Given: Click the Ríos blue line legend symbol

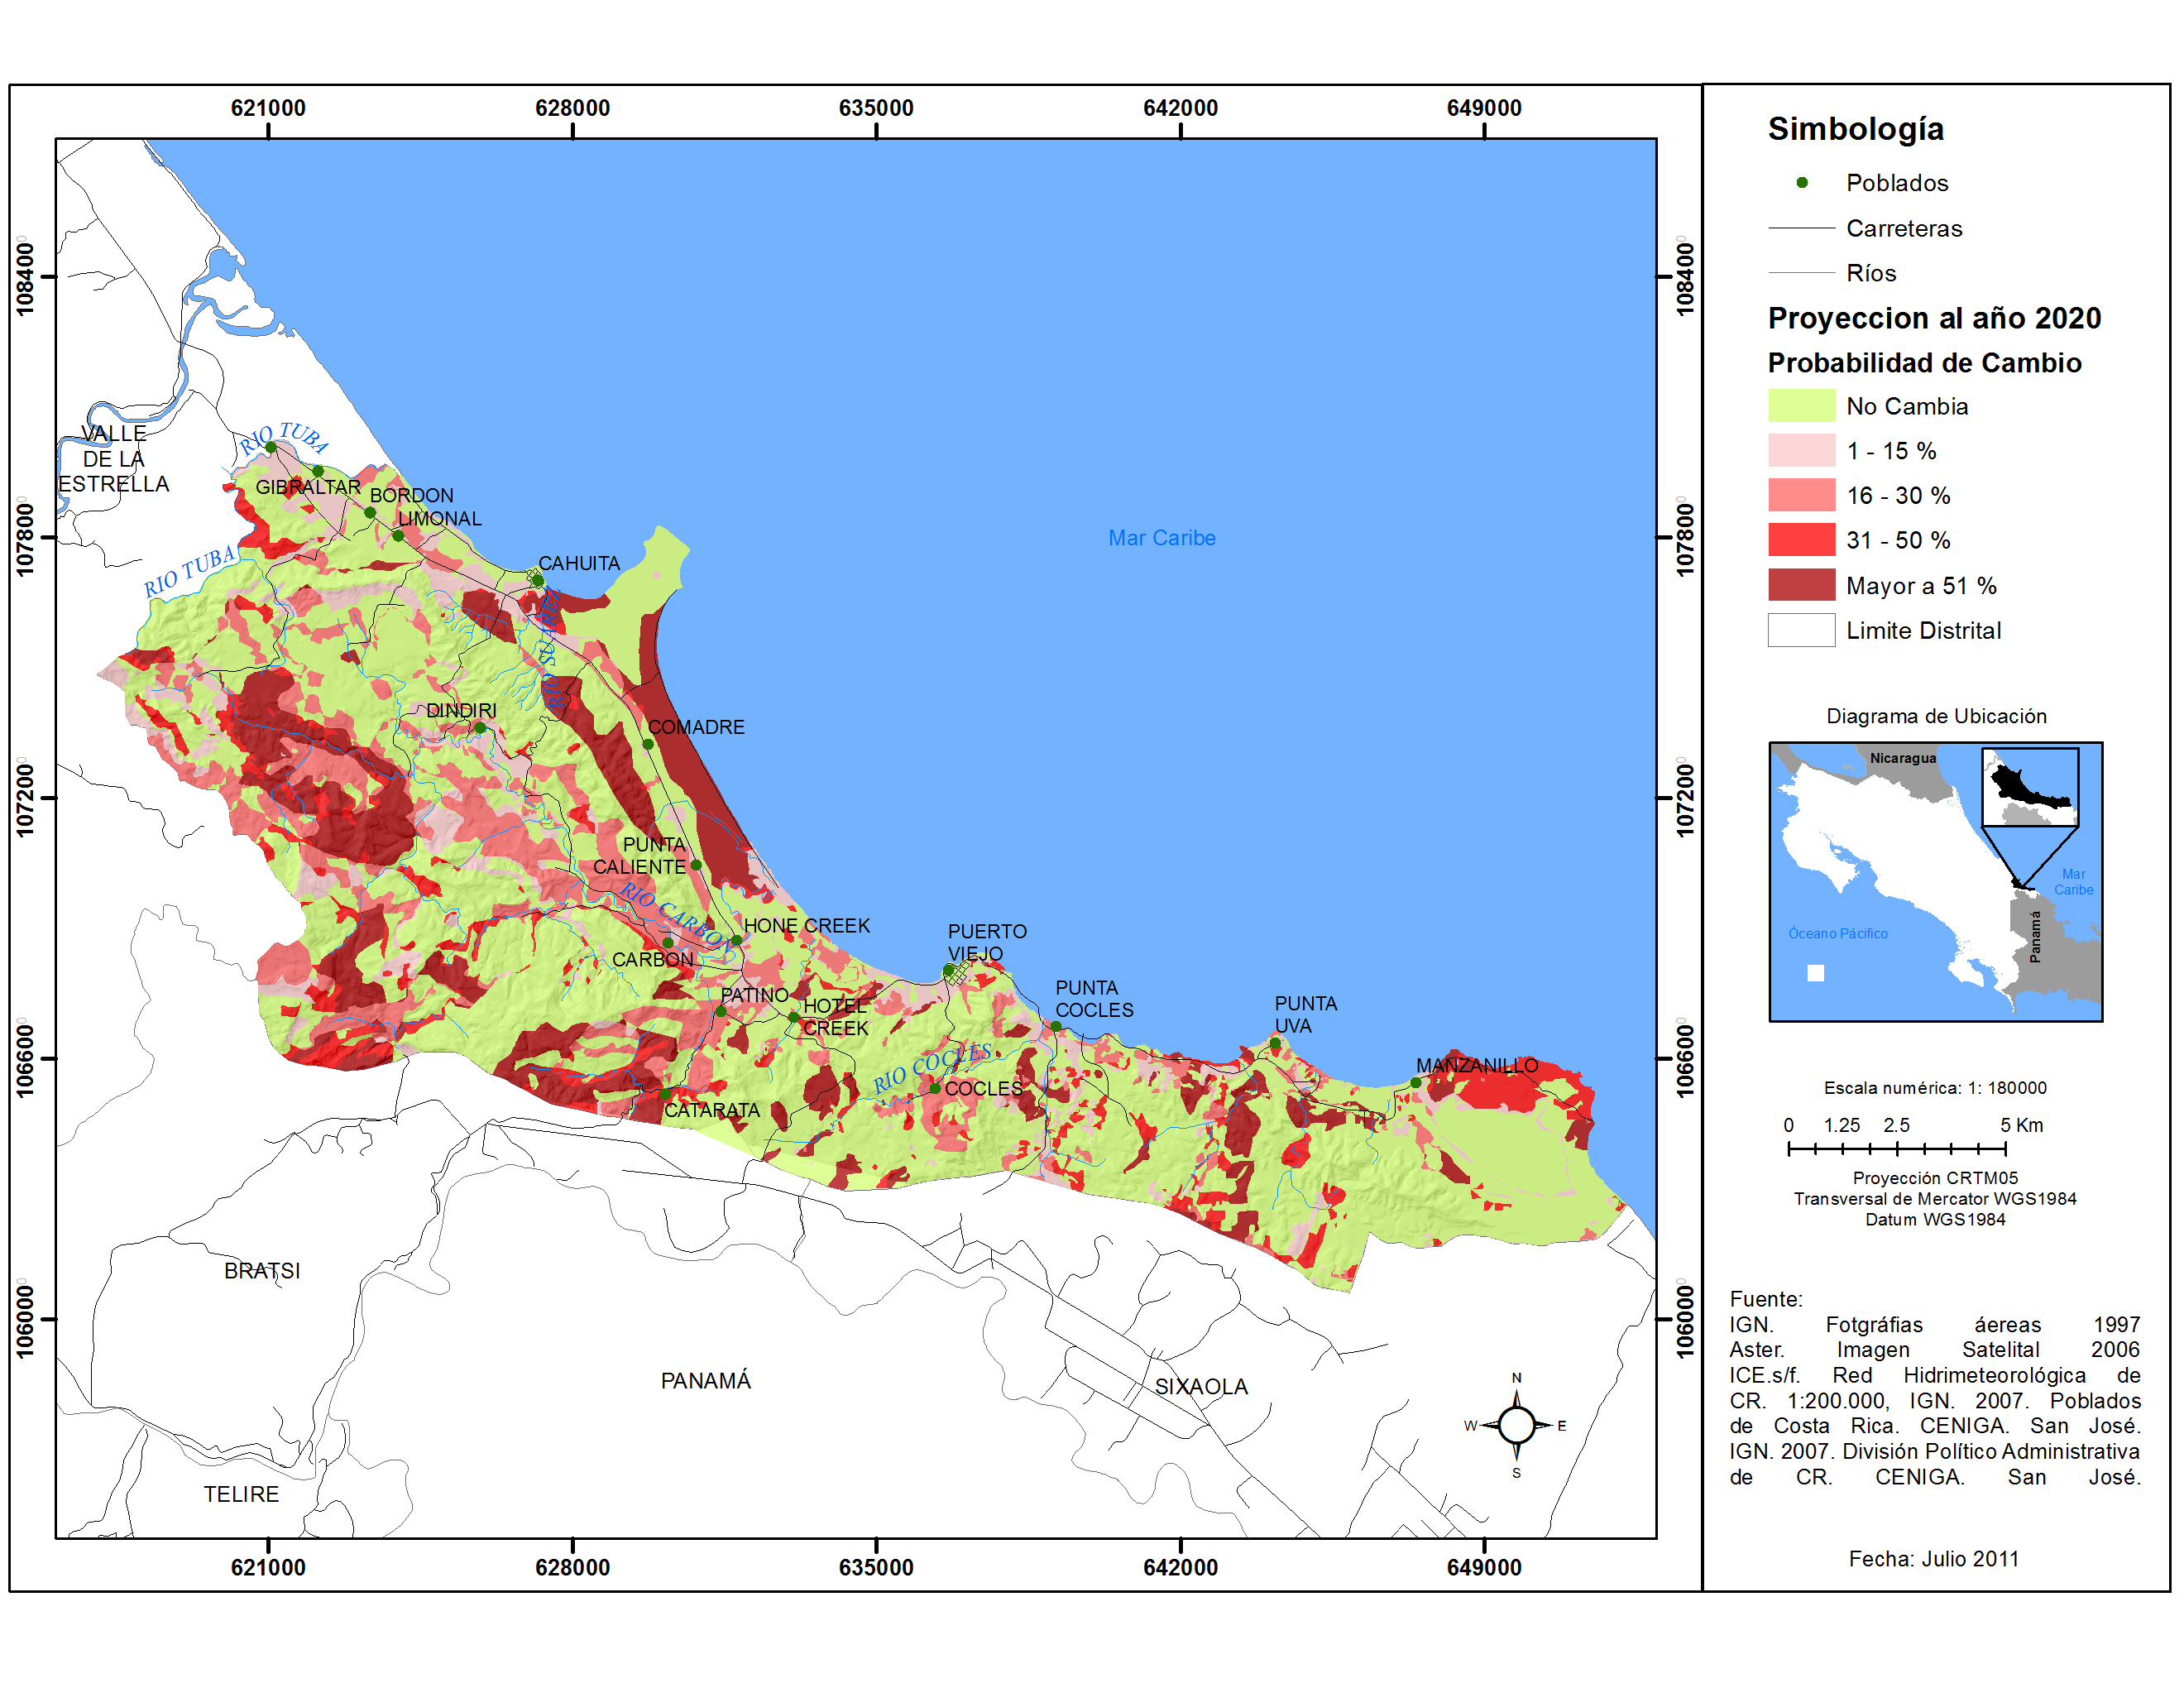Looking at the screenshot, I should (1801, 273).
